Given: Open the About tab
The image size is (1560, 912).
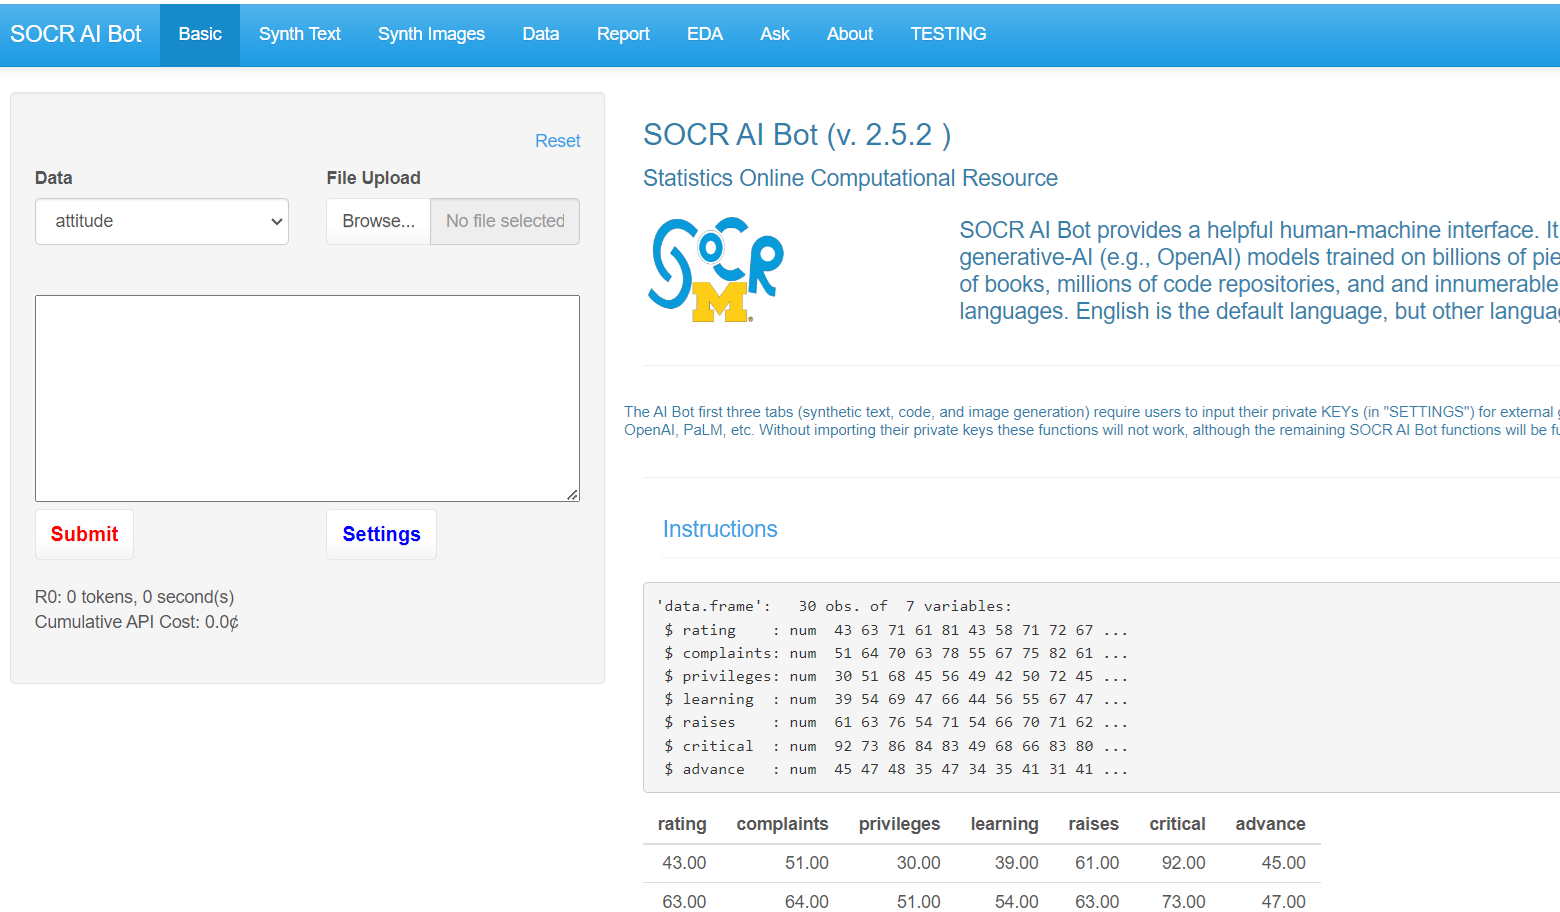Looking at the screenshot, I should [849, 33].
